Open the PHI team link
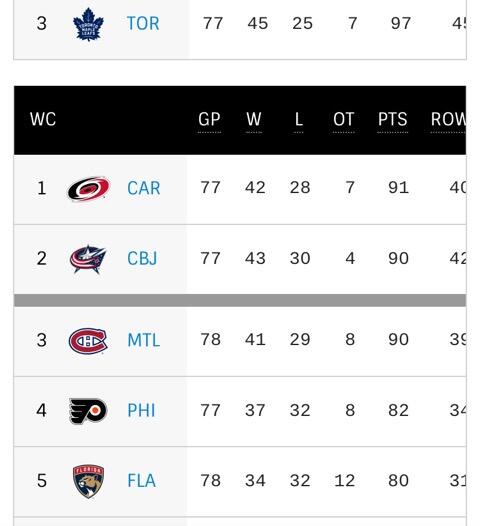The image size is (480, 526). 141,410
